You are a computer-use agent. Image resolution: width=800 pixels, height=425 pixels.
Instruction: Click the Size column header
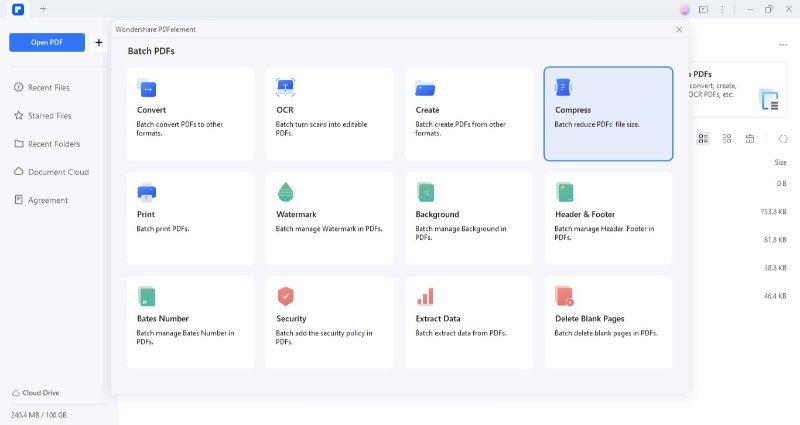click(780, 162)
